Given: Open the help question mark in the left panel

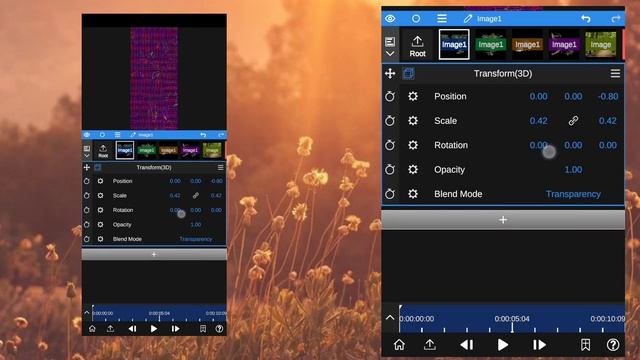Looking at the screenshot, I should pos(219,329).
